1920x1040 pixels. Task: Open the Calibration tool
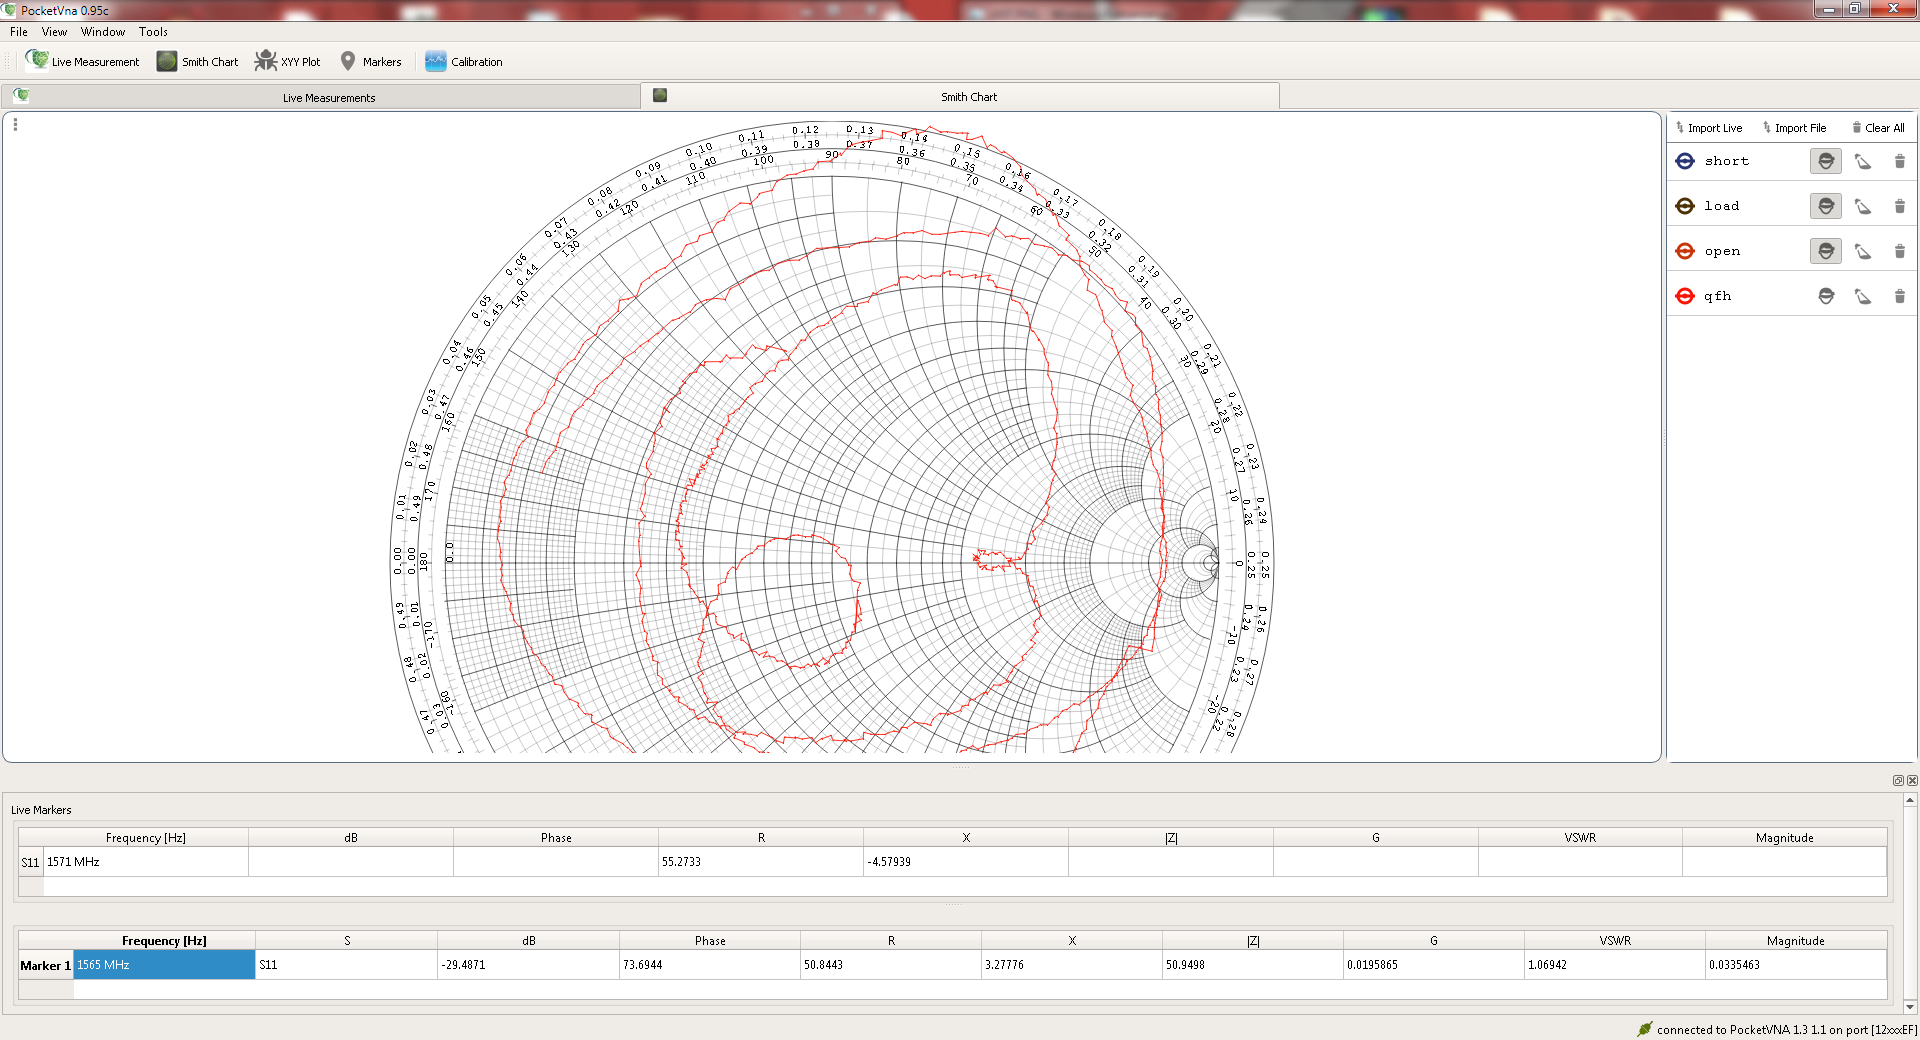point(464,61)
